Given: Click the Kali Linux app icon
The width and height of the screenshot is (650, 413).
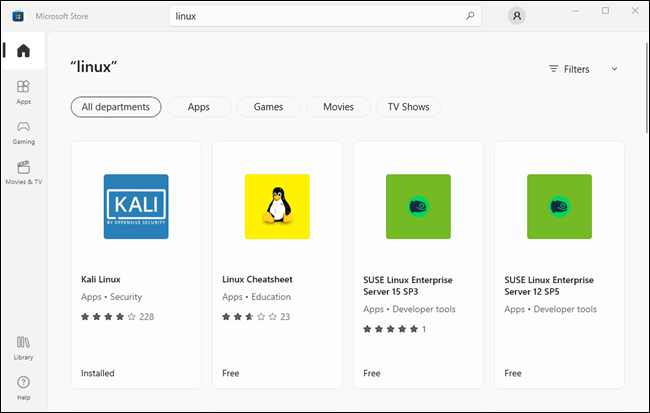Looking at the screenshot, I should pyautogui.click(x=136, y=206).
